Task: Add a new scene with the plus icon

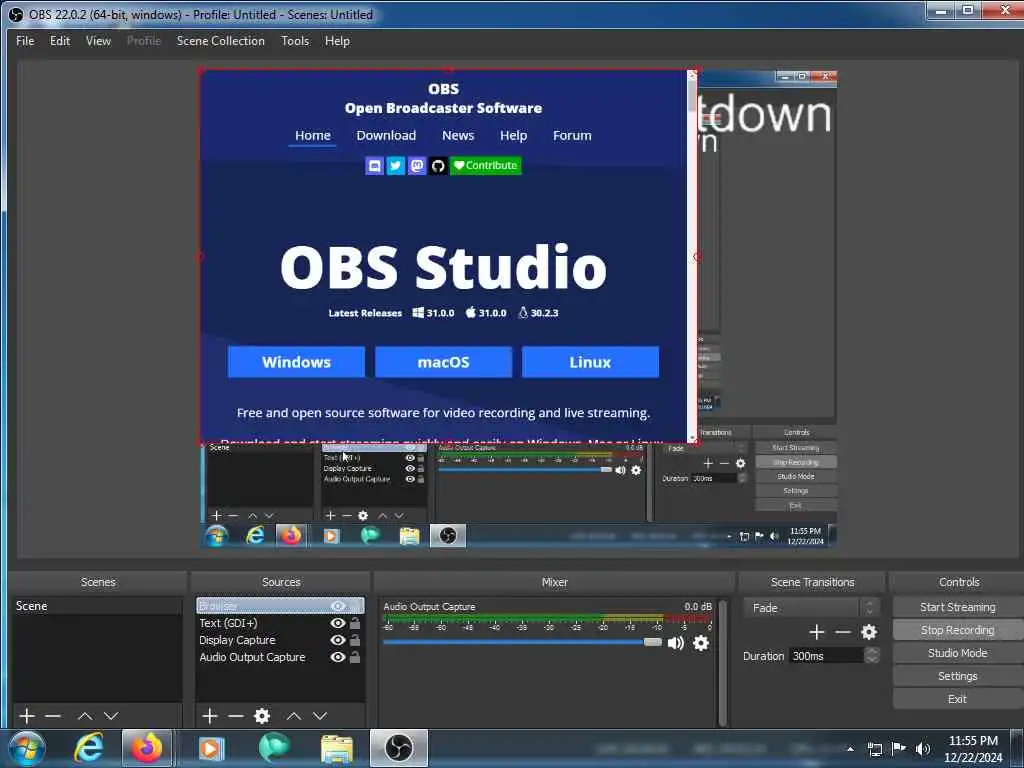Action: 27,716
